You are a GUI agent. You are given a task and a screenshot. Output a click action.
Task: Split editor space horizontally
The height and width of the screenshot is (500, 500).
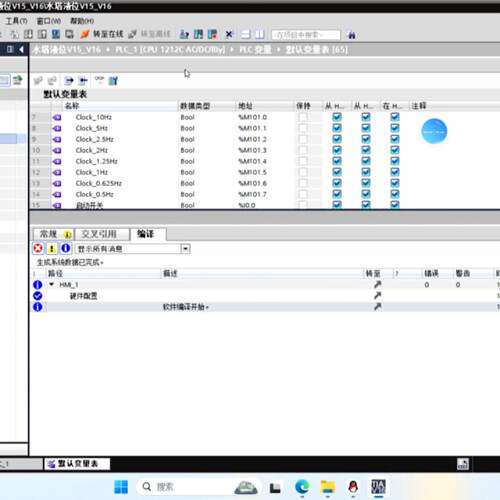tap(246, 34)
